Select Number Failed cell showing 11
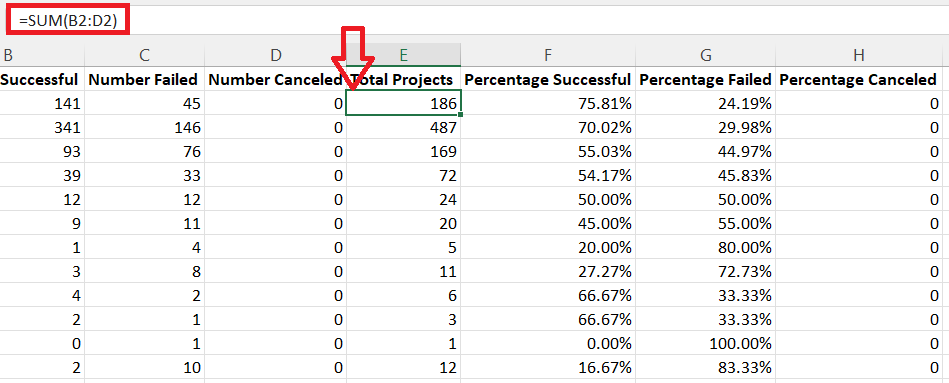This screenshot has width=949, height=383. coord(144,223)
